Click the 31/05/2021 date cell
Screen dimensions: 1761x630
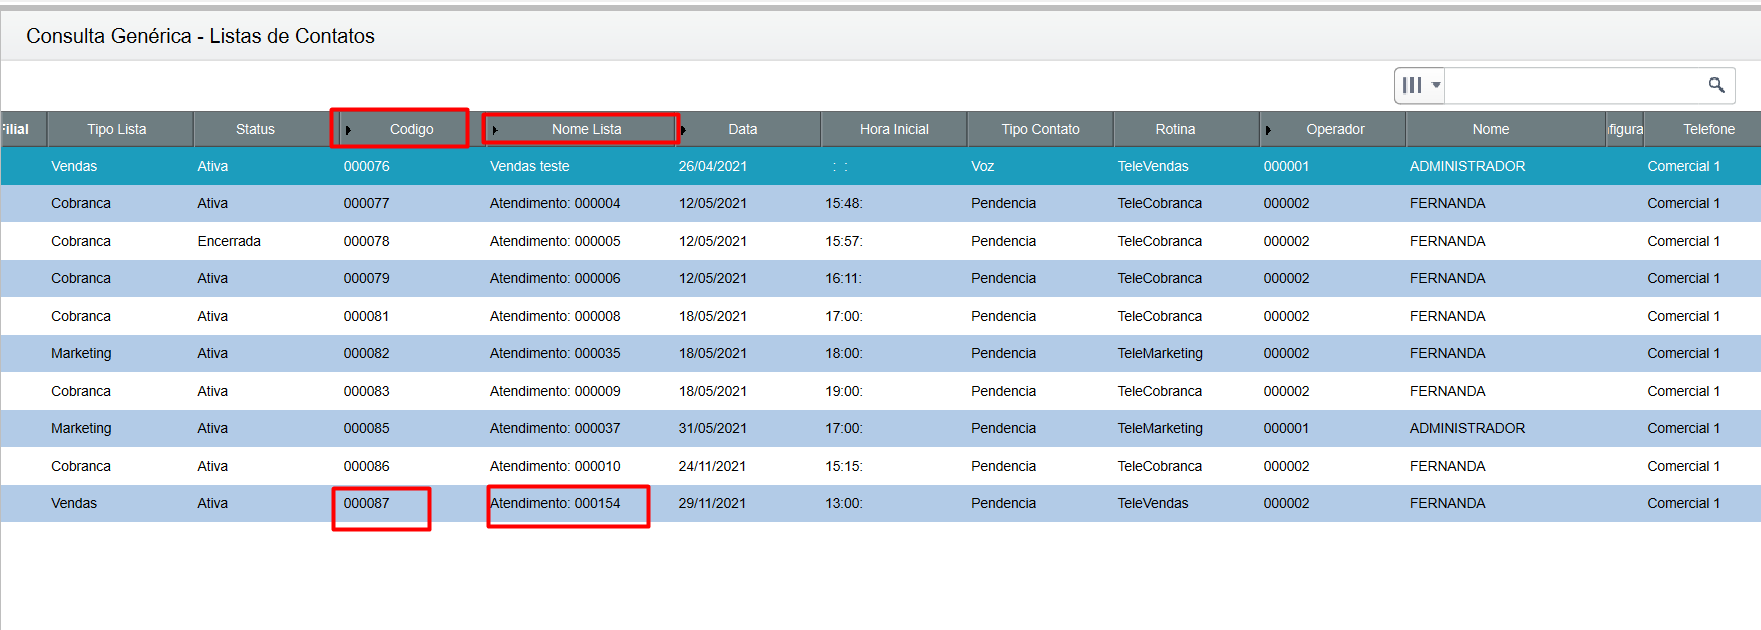pyautogui.click(x=712, y=428)
